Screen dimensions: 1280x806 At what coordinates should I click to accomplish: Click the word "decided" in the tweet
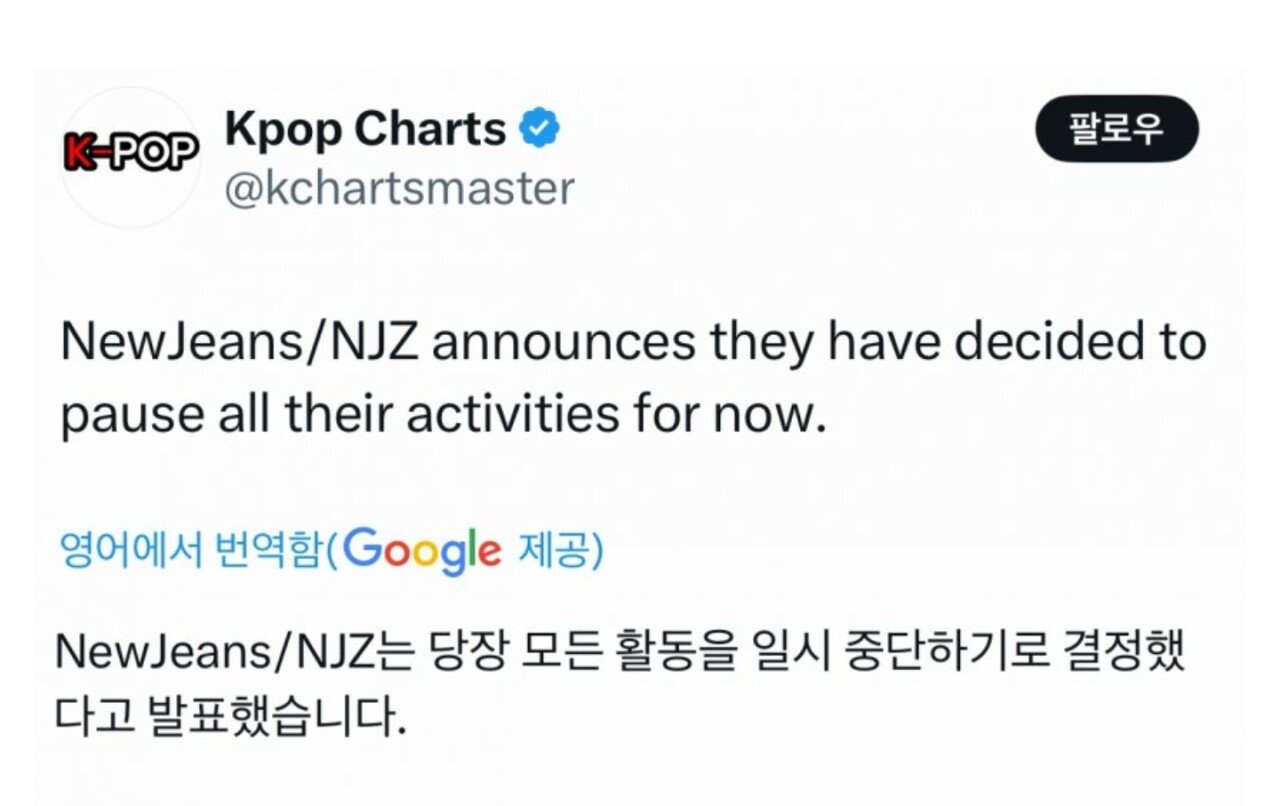1047,343
